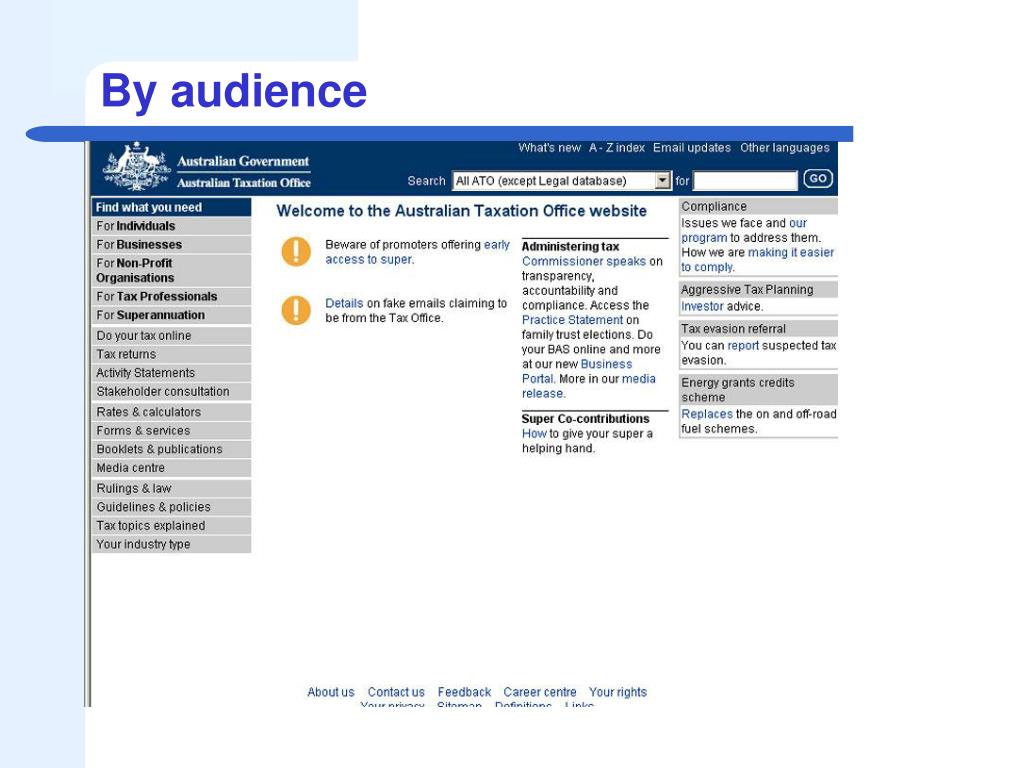Follow the report link for tax evasion
1024x768 pixels.
click(x=743, y=345)
